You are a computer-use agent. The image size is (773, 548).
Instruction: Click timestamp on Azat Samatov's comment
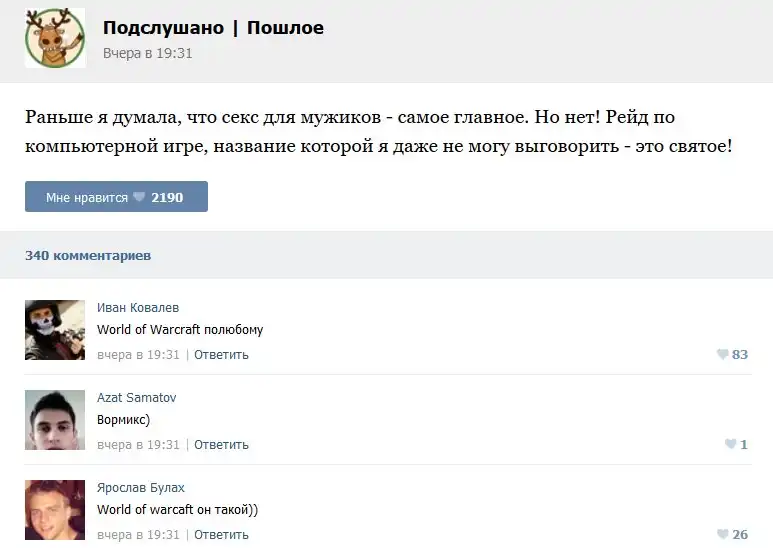click(138, 444)
